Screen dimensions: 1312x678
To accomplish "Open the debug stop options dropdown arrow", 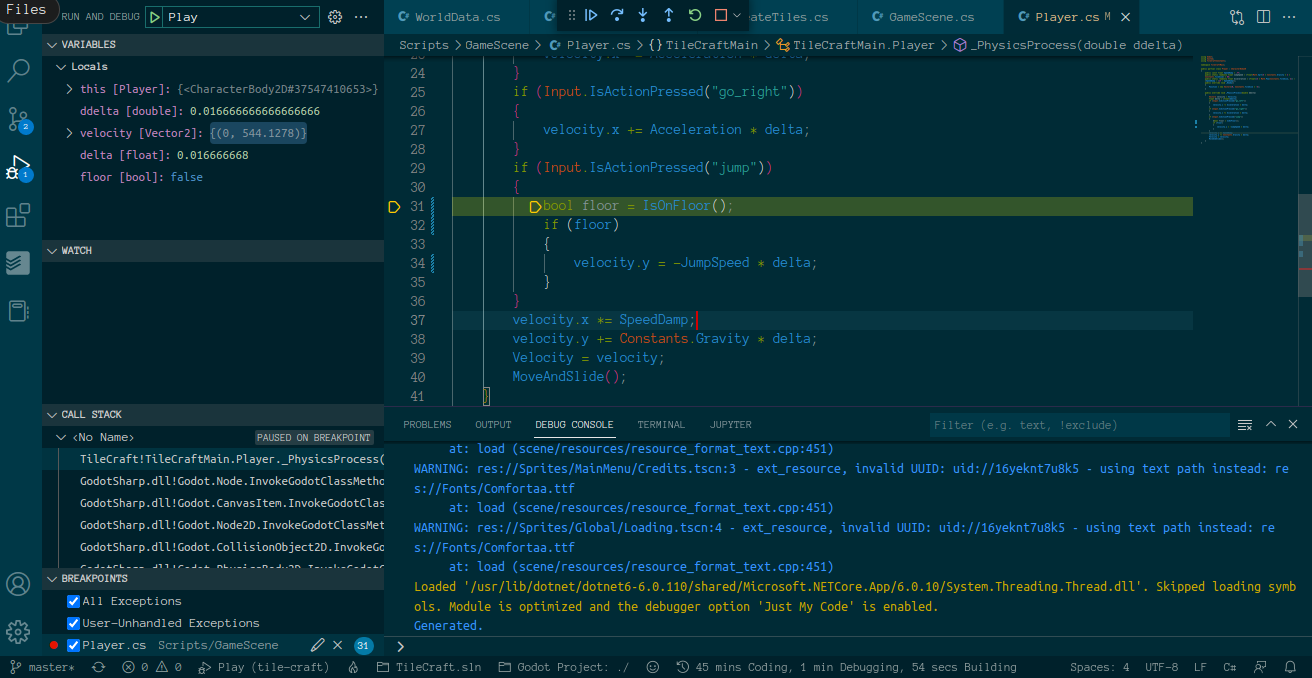I will 738,15.
